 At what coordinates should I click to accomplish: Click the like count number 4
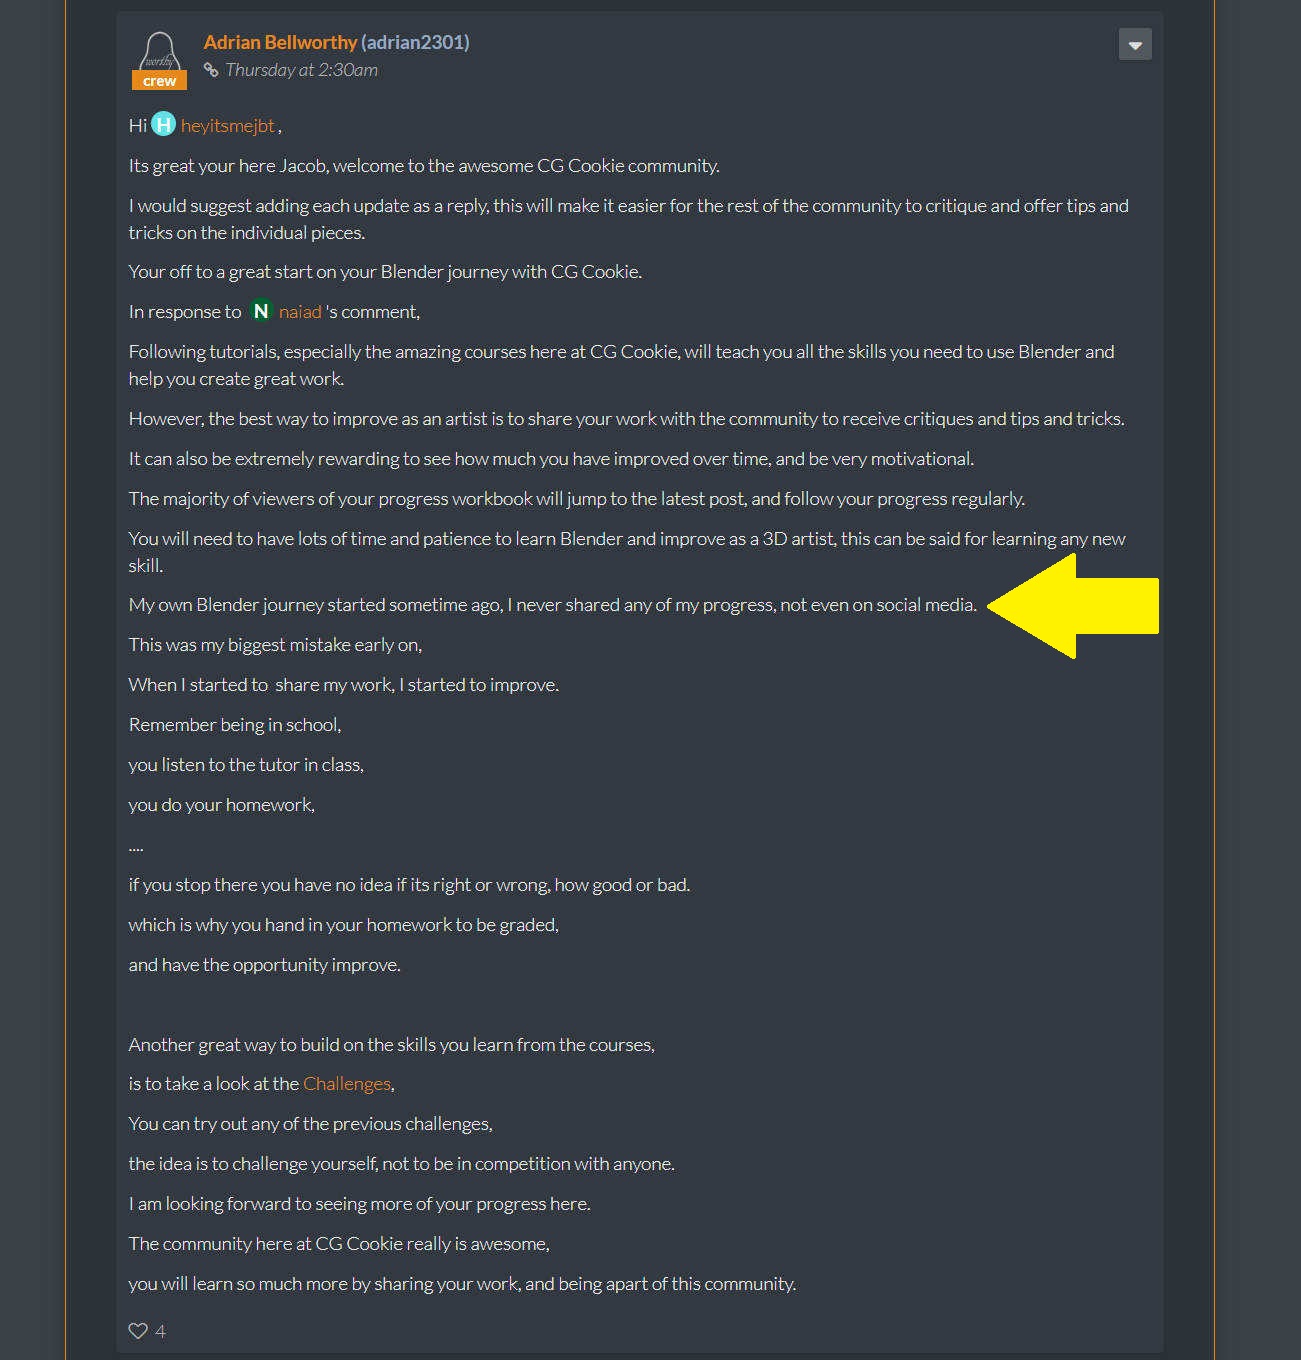[161, 1331]
